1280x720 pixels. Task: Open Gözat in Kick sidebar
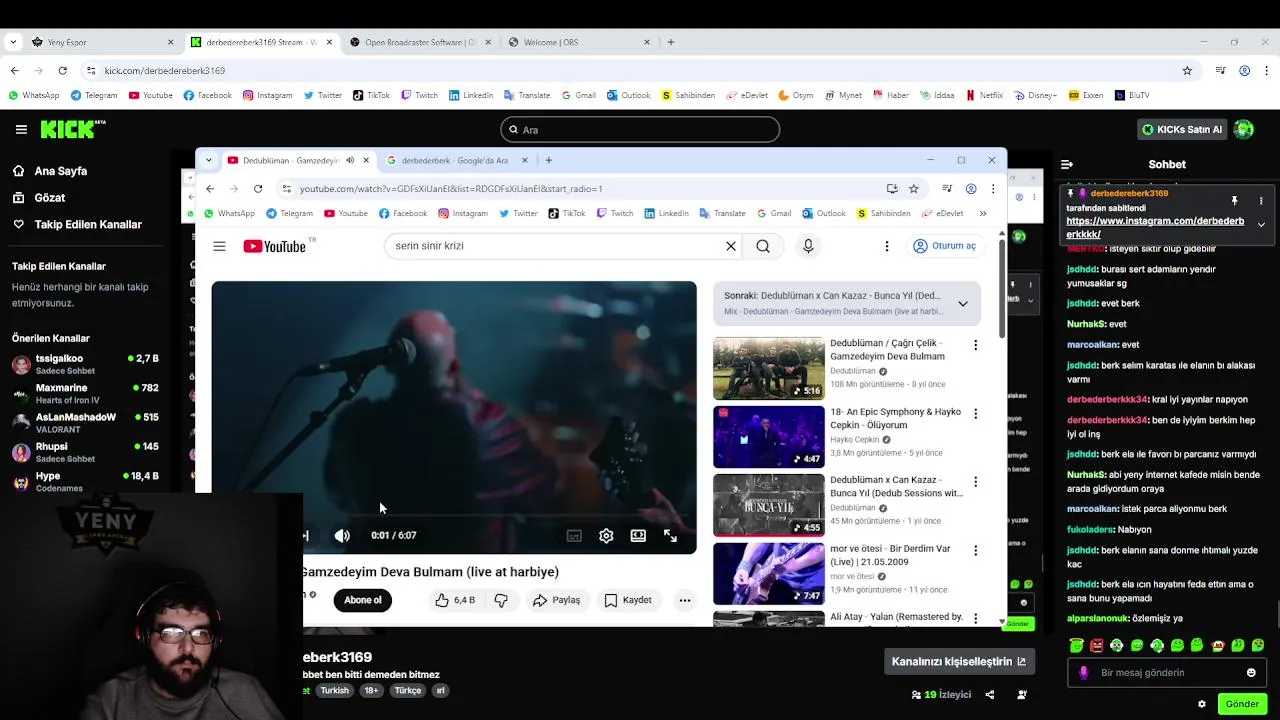49,198
